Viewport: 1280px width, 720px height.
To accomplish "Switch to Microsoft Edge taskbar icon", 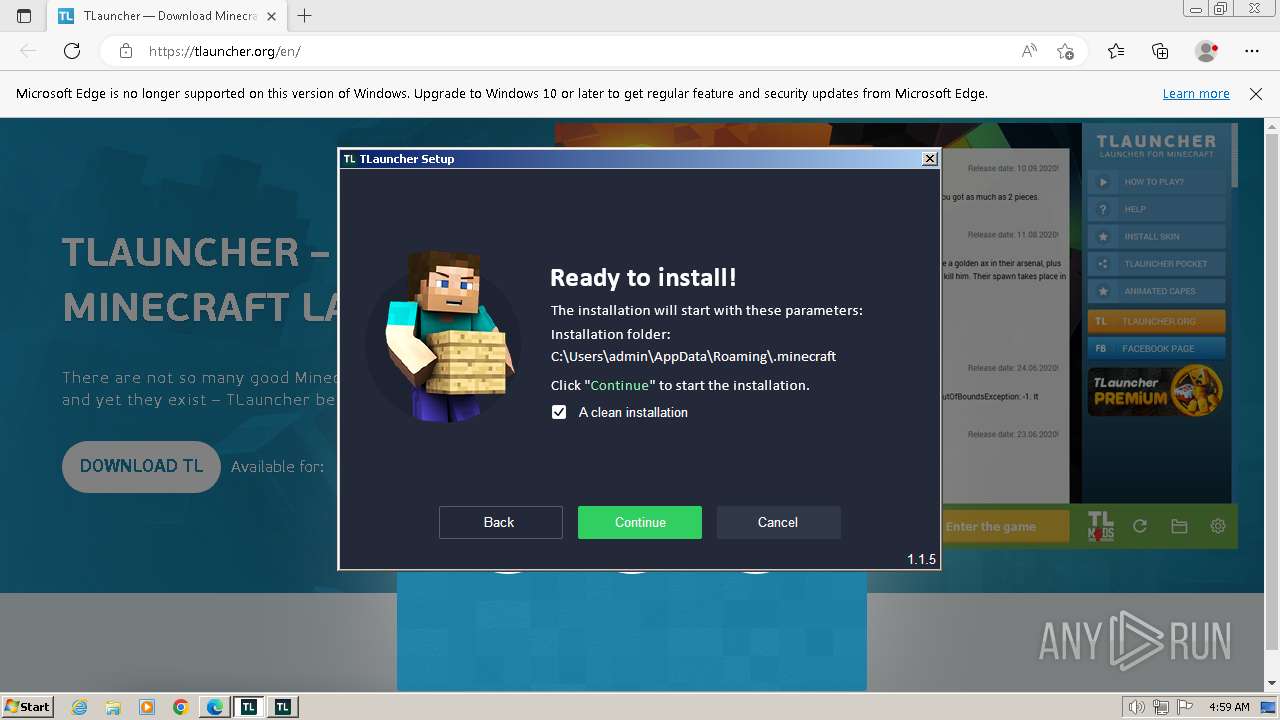I will point(215,707).
